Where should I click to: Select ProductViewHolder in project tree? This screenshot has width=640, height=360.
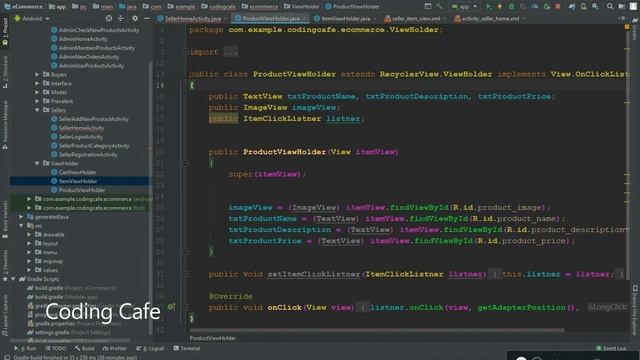click(82, 190)
